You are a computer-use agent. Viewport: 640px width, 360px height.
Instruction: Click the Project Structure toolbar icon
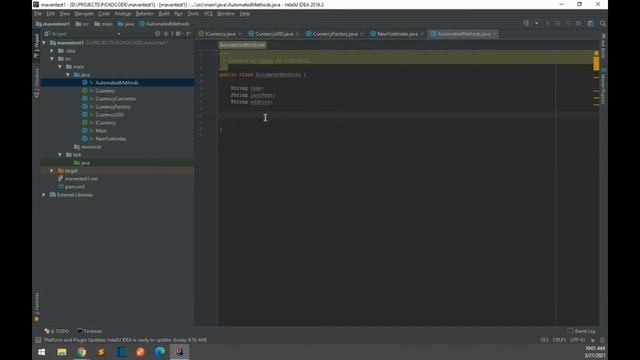pos(590,24)
